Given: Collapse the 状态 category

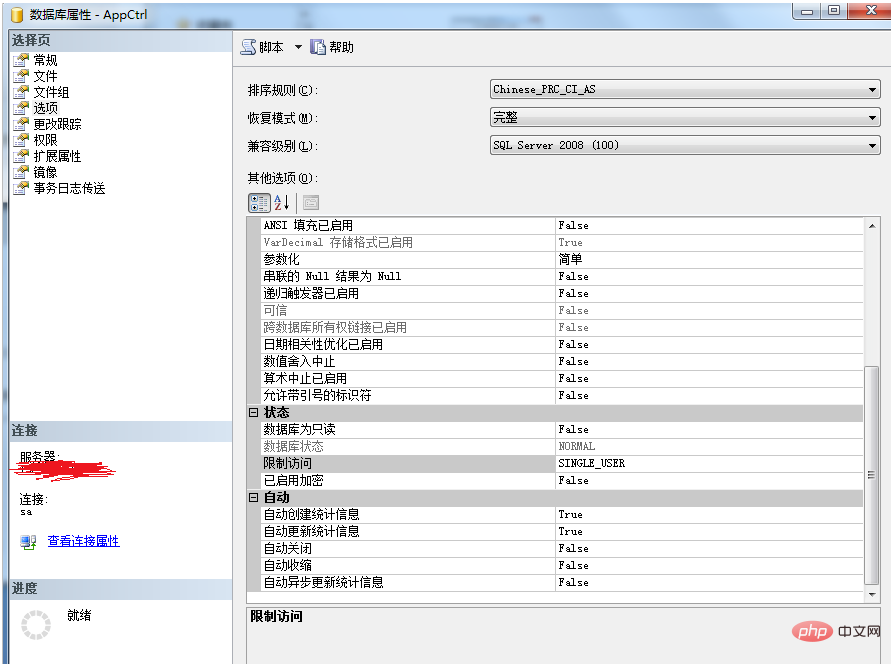Looking at the screenshot, I should (x=253, y=413).
